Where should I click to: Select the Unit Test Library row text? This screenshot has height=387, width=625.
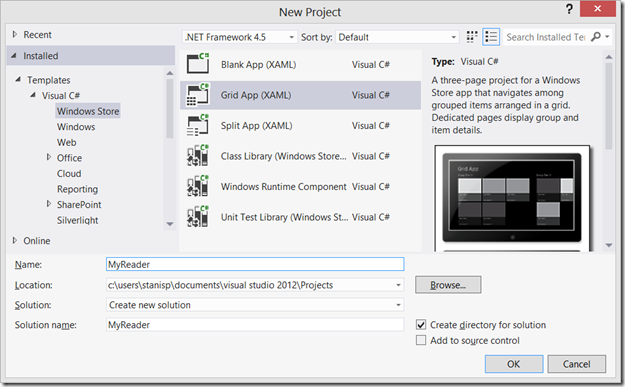(285, 217)
